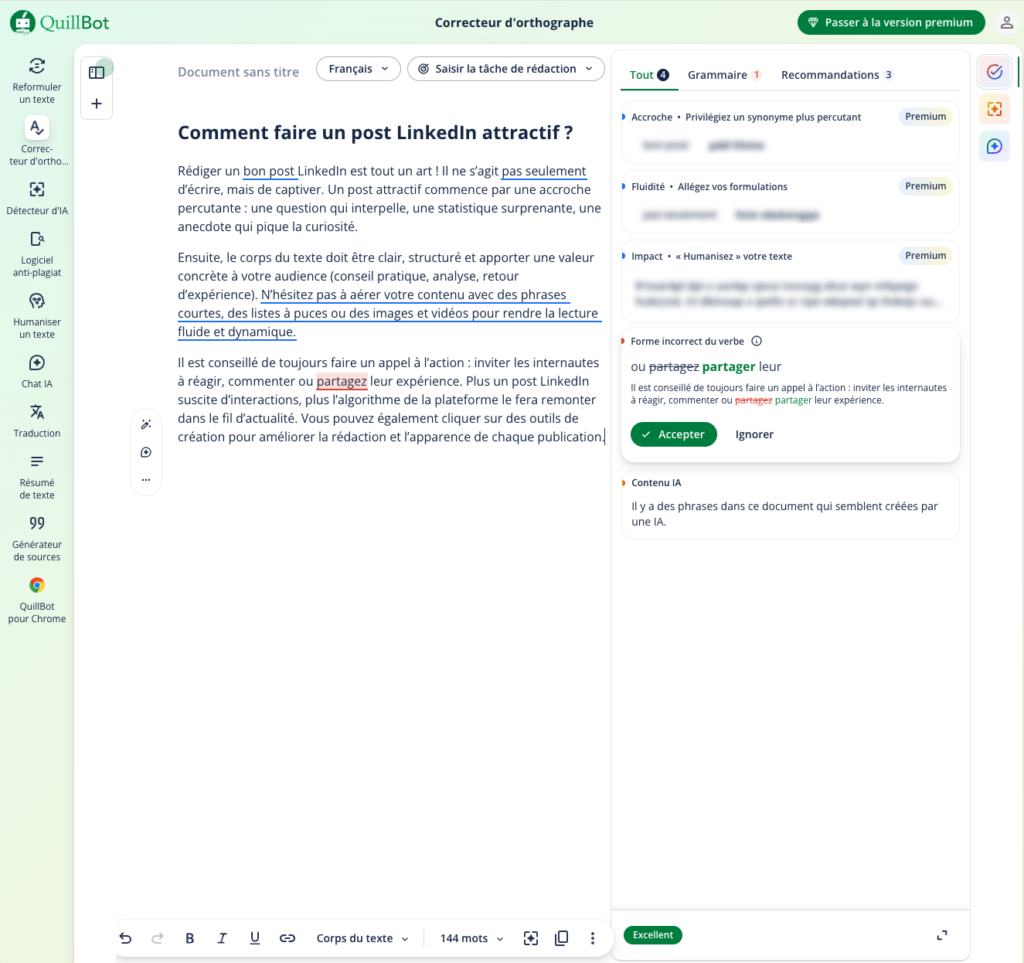
Task: Open the Détecteur d'IA tool
Action: tap(37, 197)
